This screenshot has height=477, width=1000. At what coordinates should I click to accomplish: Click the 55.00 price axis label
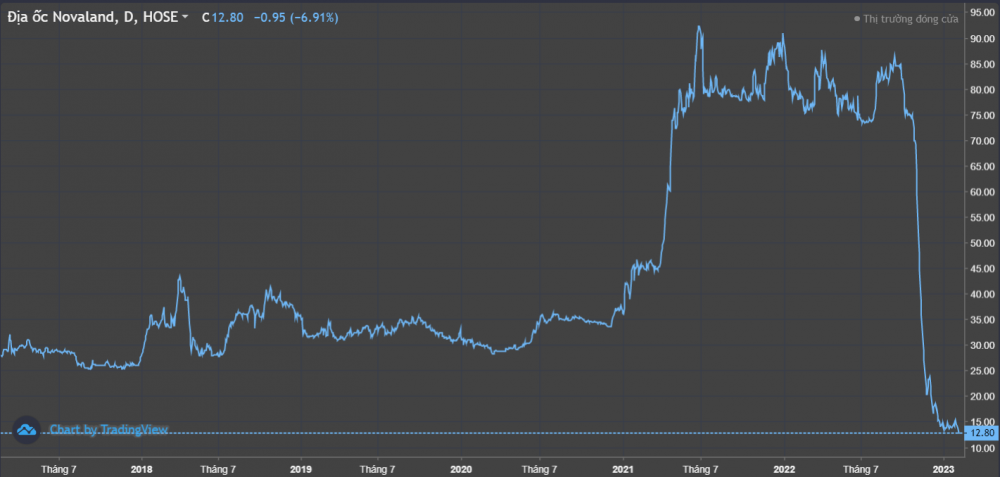(x=982, y=217)
